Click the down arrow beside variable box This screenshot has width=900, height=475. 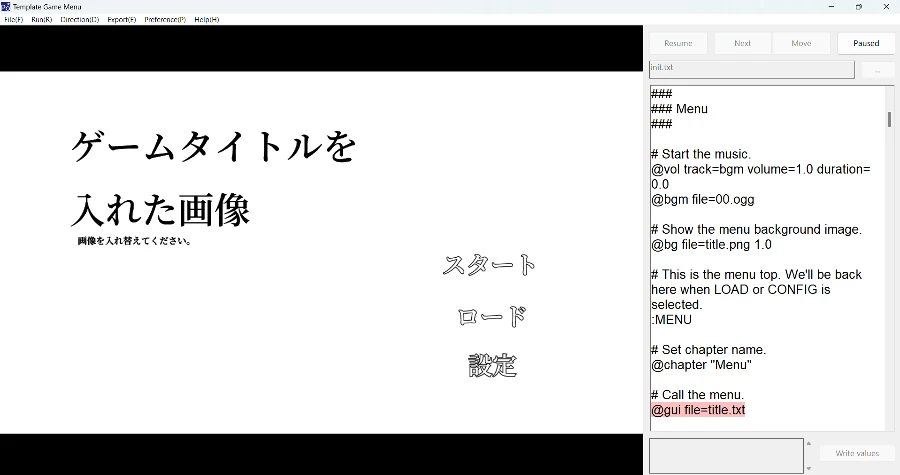(809, 469)
